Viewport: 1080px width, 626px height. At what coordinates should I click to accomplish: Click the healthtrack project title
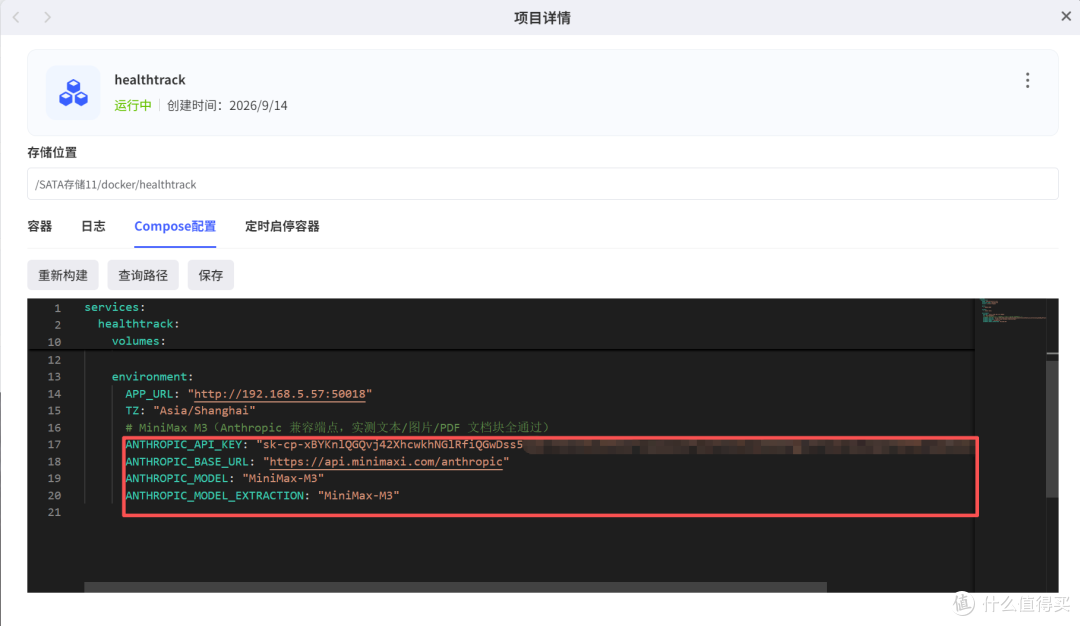coord(150,80)
